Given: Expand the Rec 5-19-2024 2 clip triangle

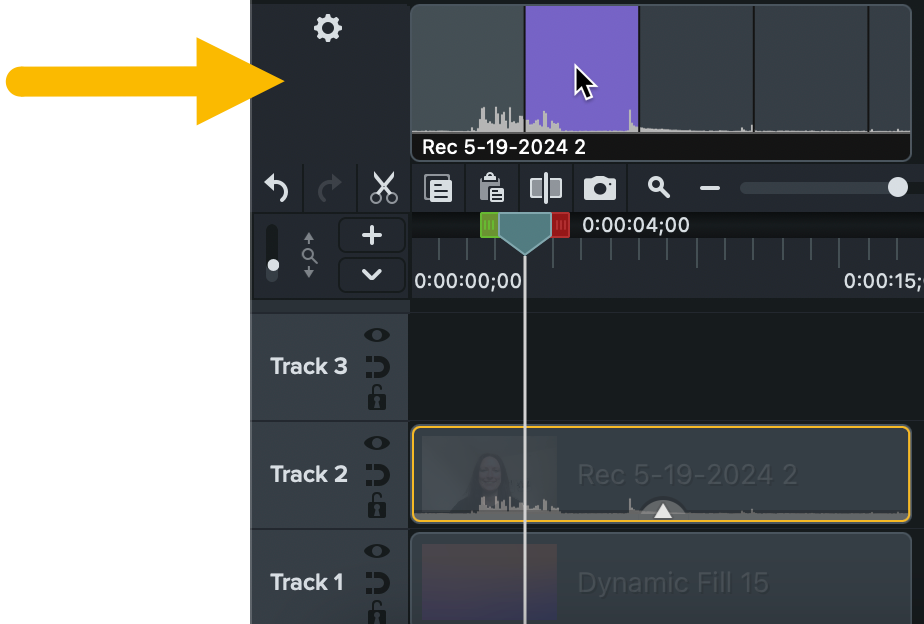Looking at the screenshot, I should [x=663, y=511].
